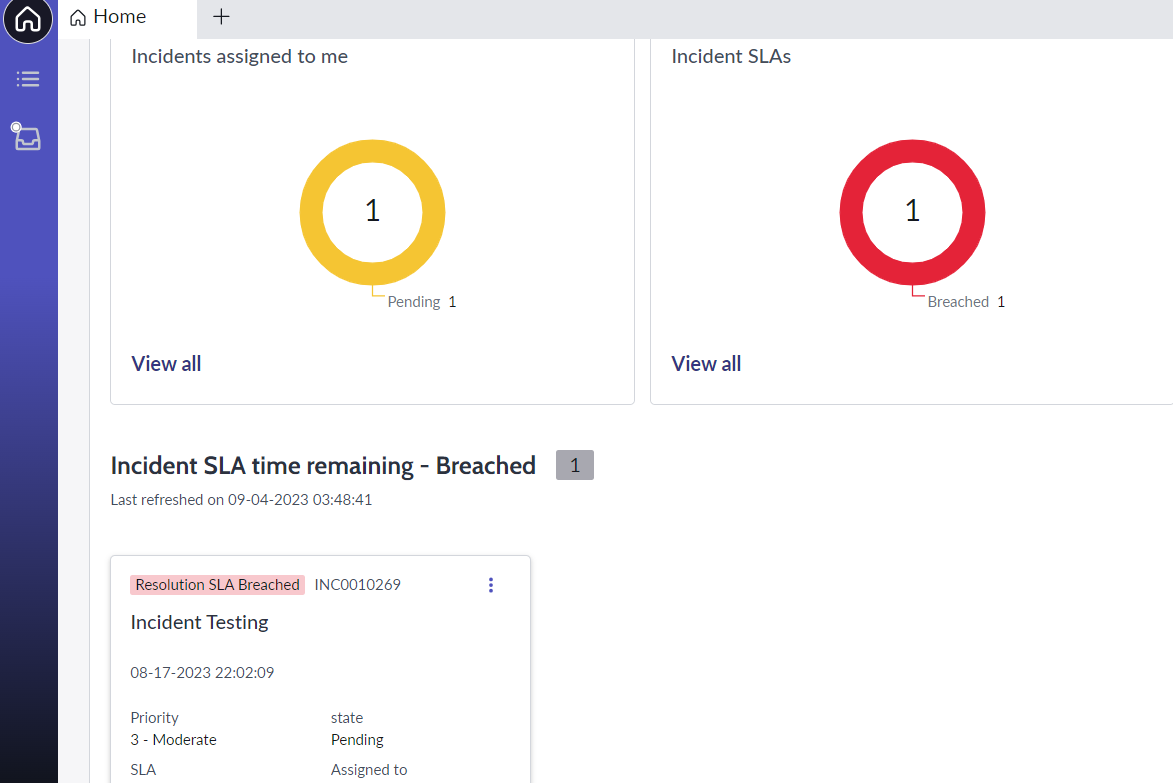Open a new tab with plus icon
Image resolution: width=1173 pixels, height=783 pixels.
[221, 16]
